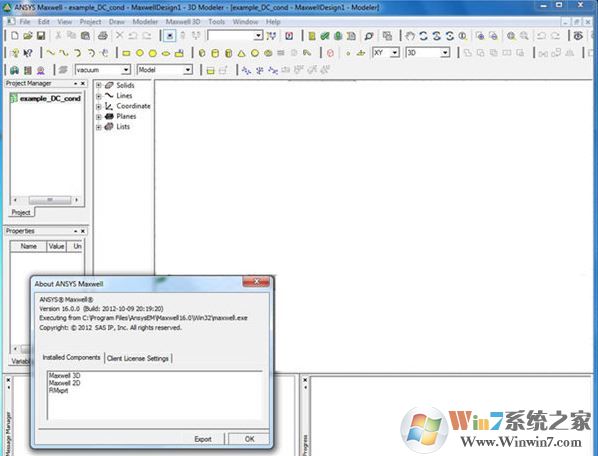Open the 3D movement mode dropdown
Image resolution: width=598 pixels, height=456 pixels.
click(x=445, y=53)
